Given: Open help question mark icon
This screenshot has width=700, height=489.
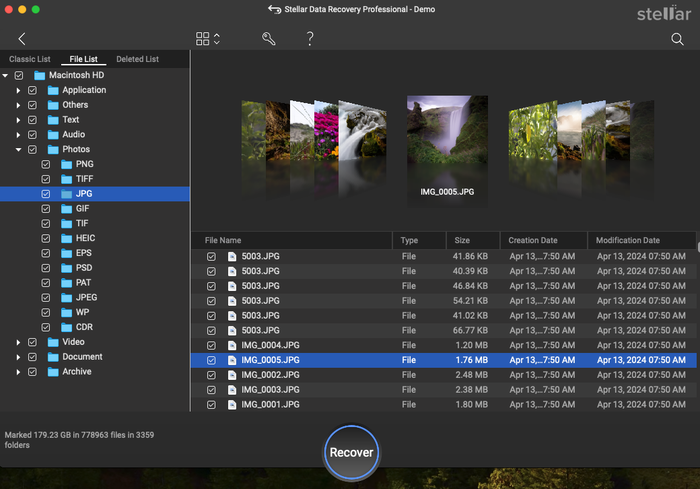Looking at the screenshot, I should click(310, 39).
